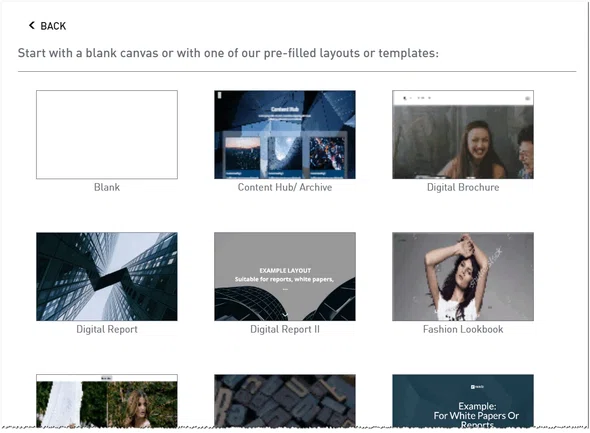Select the wedding dress photo template
The height and width of the screenshot is (433, 590).
point(107,401)
